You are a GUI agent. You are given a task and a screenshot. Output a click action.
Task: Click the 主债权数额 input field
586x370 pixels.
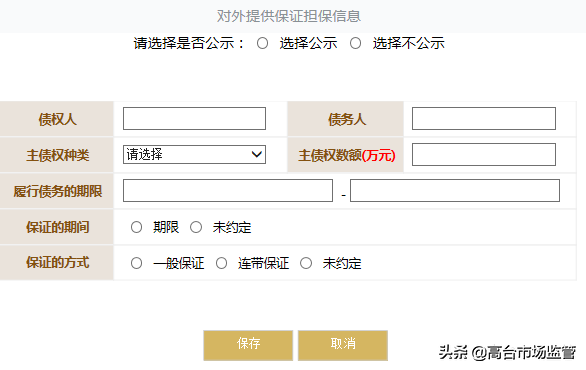484,154
